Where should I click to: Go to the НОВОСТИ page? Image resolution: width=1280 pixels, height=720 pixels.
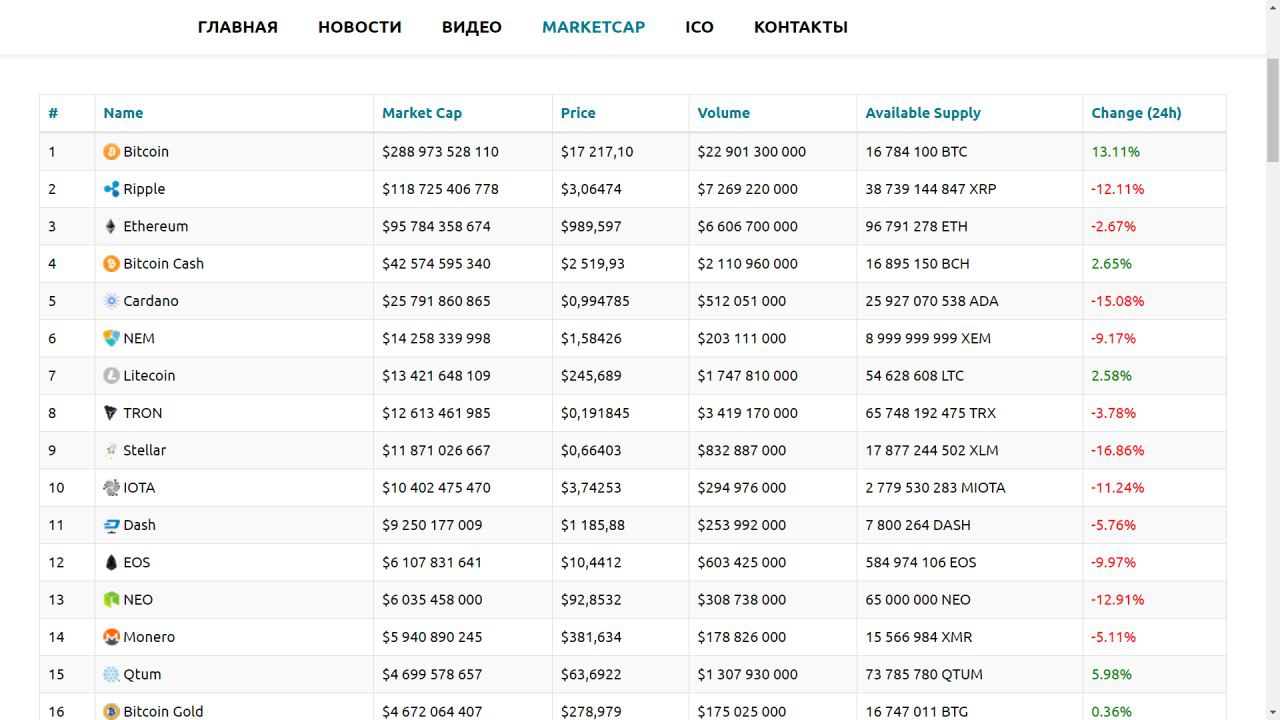(360, 27)
